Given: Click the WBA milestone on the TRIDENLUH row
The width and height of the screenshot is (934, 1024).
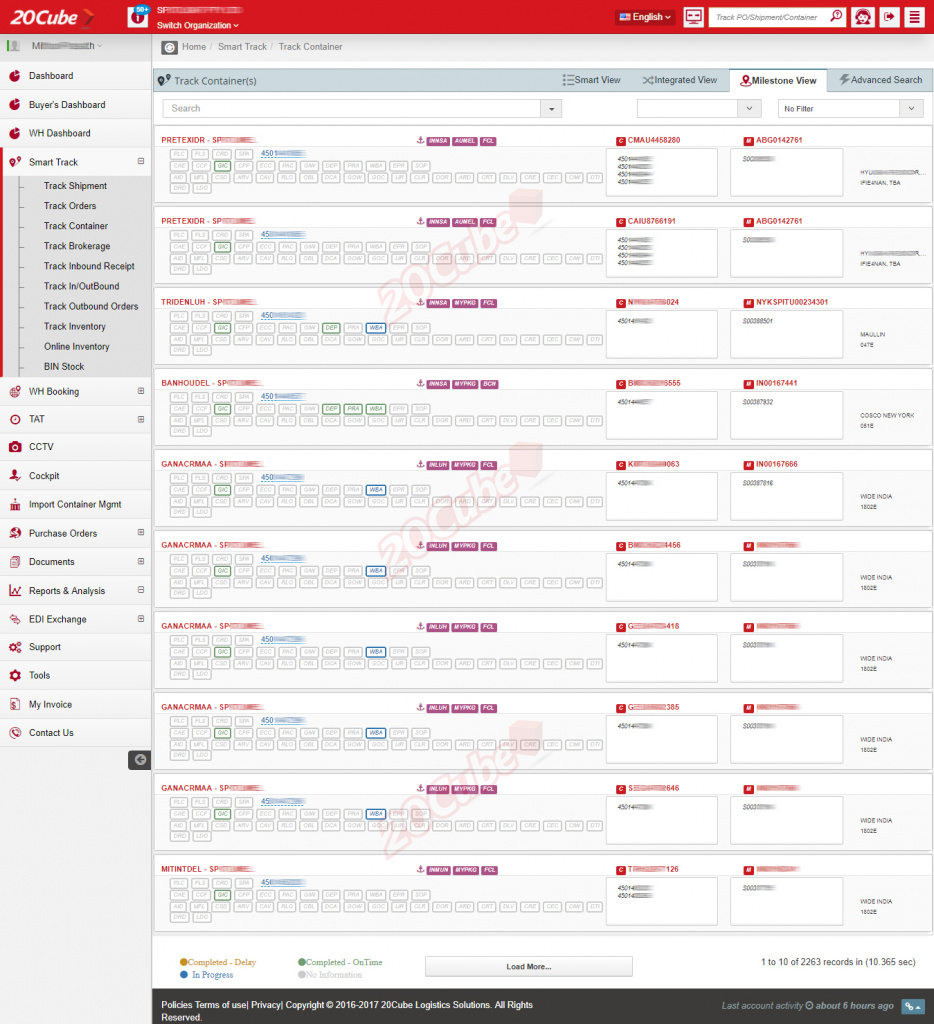Looking at the screenshot, I should (375, 327).
